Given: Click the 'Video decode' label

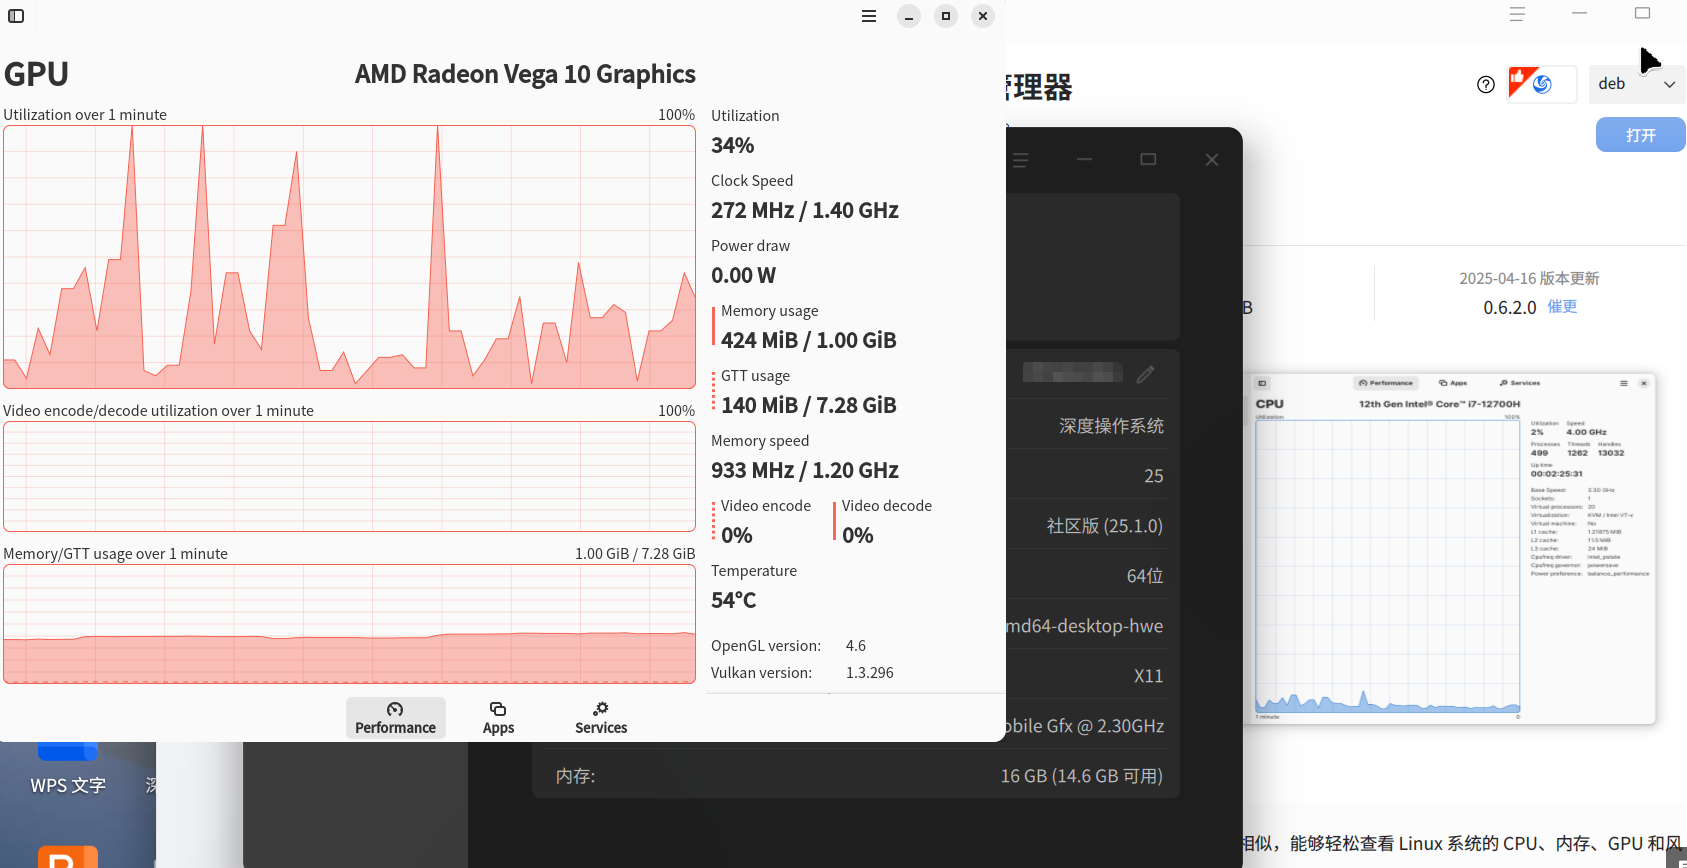Looking at the screenshot, I should click(x=887, y=506).
